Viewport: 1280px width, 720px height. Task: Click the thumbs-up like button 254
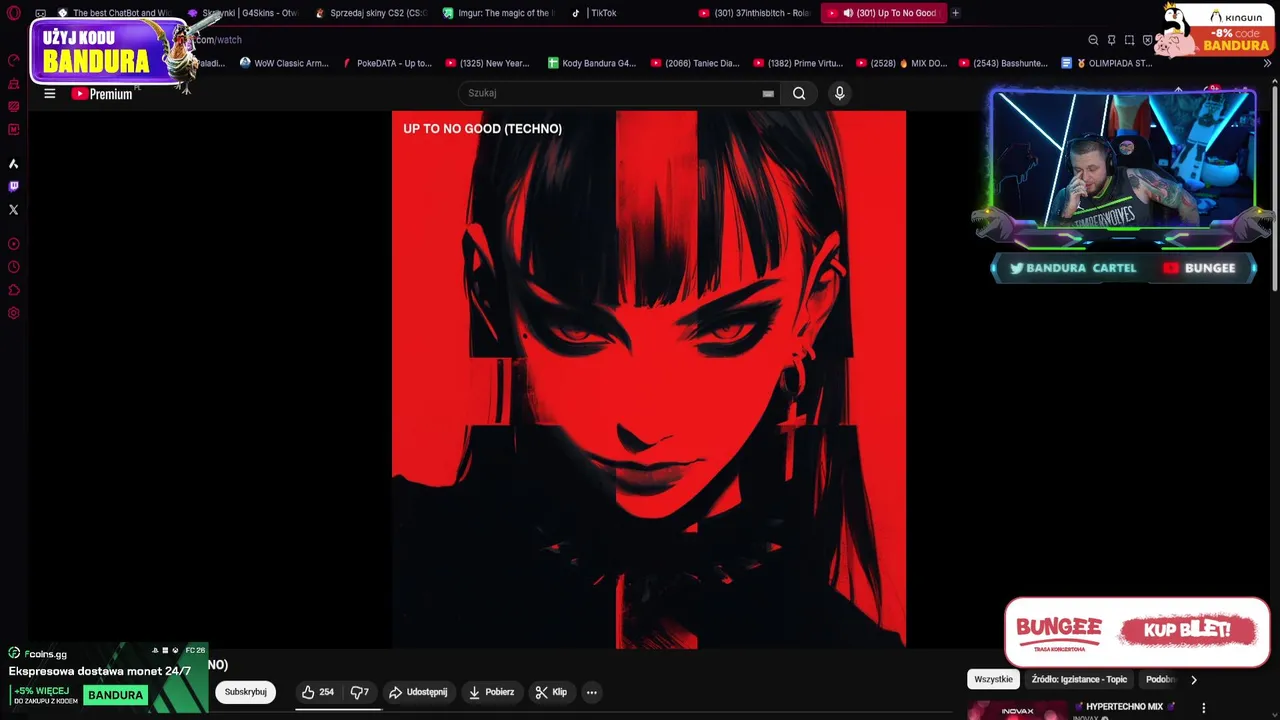pyautogui.click(x=318, y=692)
